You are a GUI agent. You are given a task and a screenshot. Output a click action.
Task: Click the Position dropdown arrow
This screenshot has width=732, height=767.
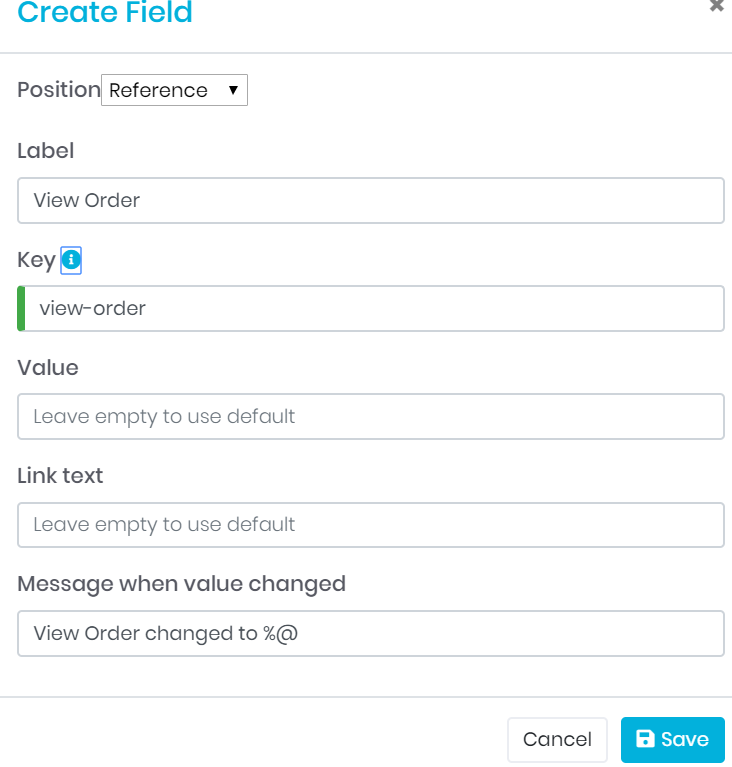[x=233, y=90]
